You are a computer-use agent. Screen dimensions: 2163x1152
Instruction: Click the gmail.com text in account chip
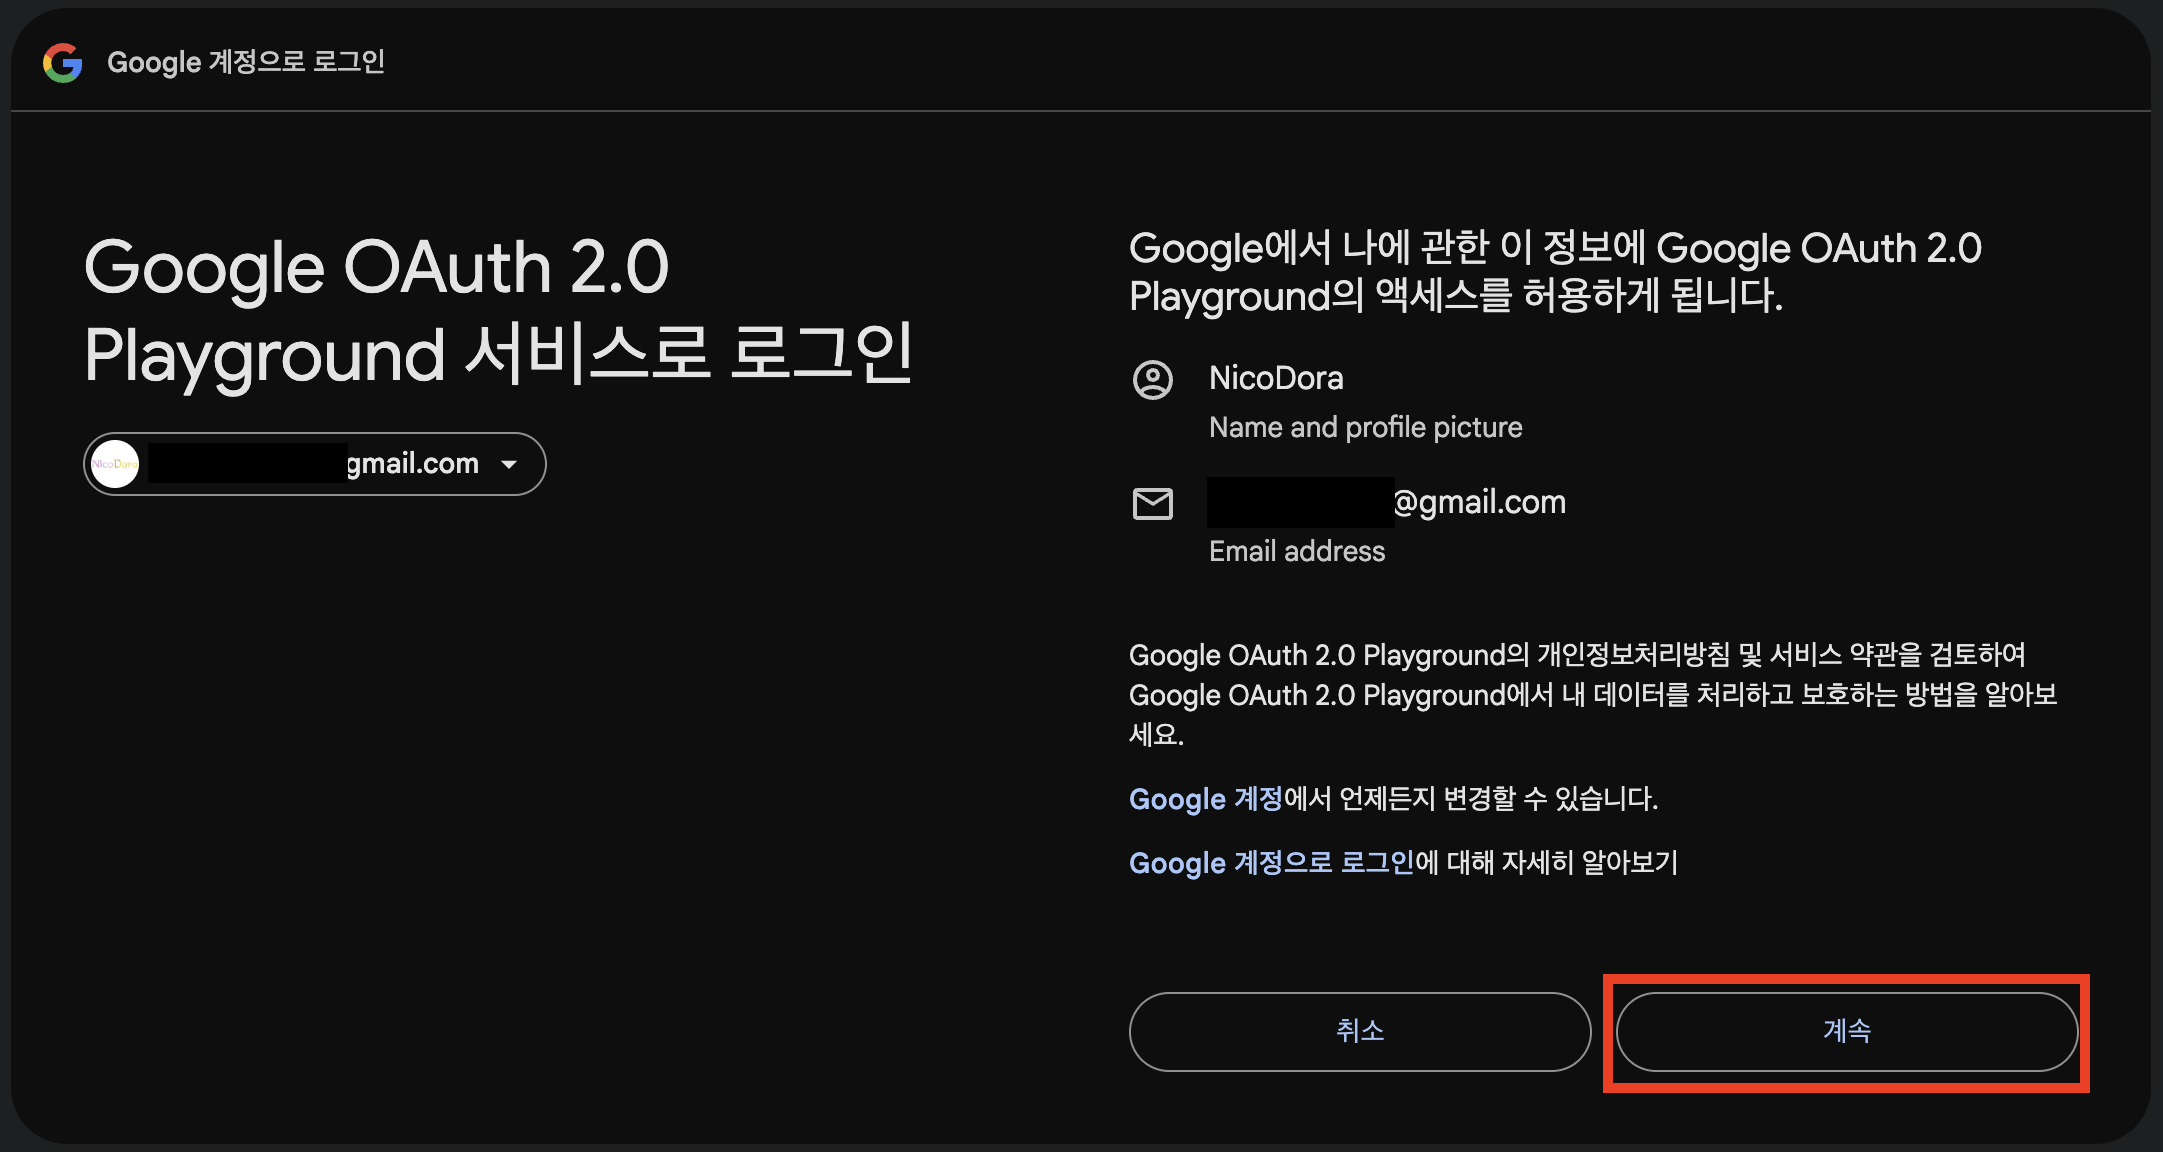coord(412,464)
